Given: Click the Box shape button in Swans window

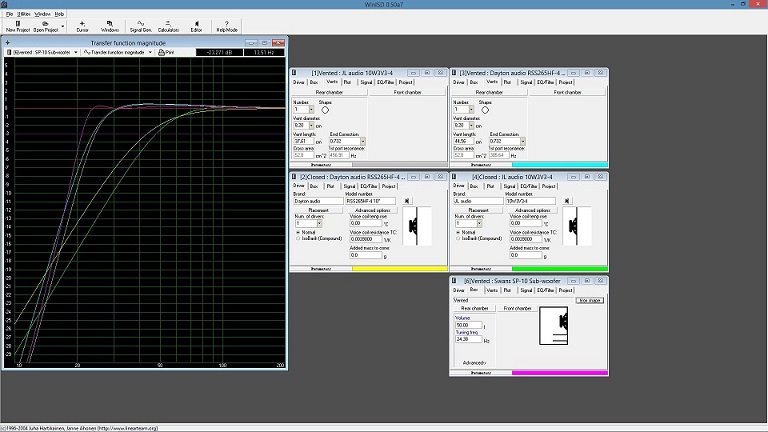Looking at the screenshot, I should point(590,300).
